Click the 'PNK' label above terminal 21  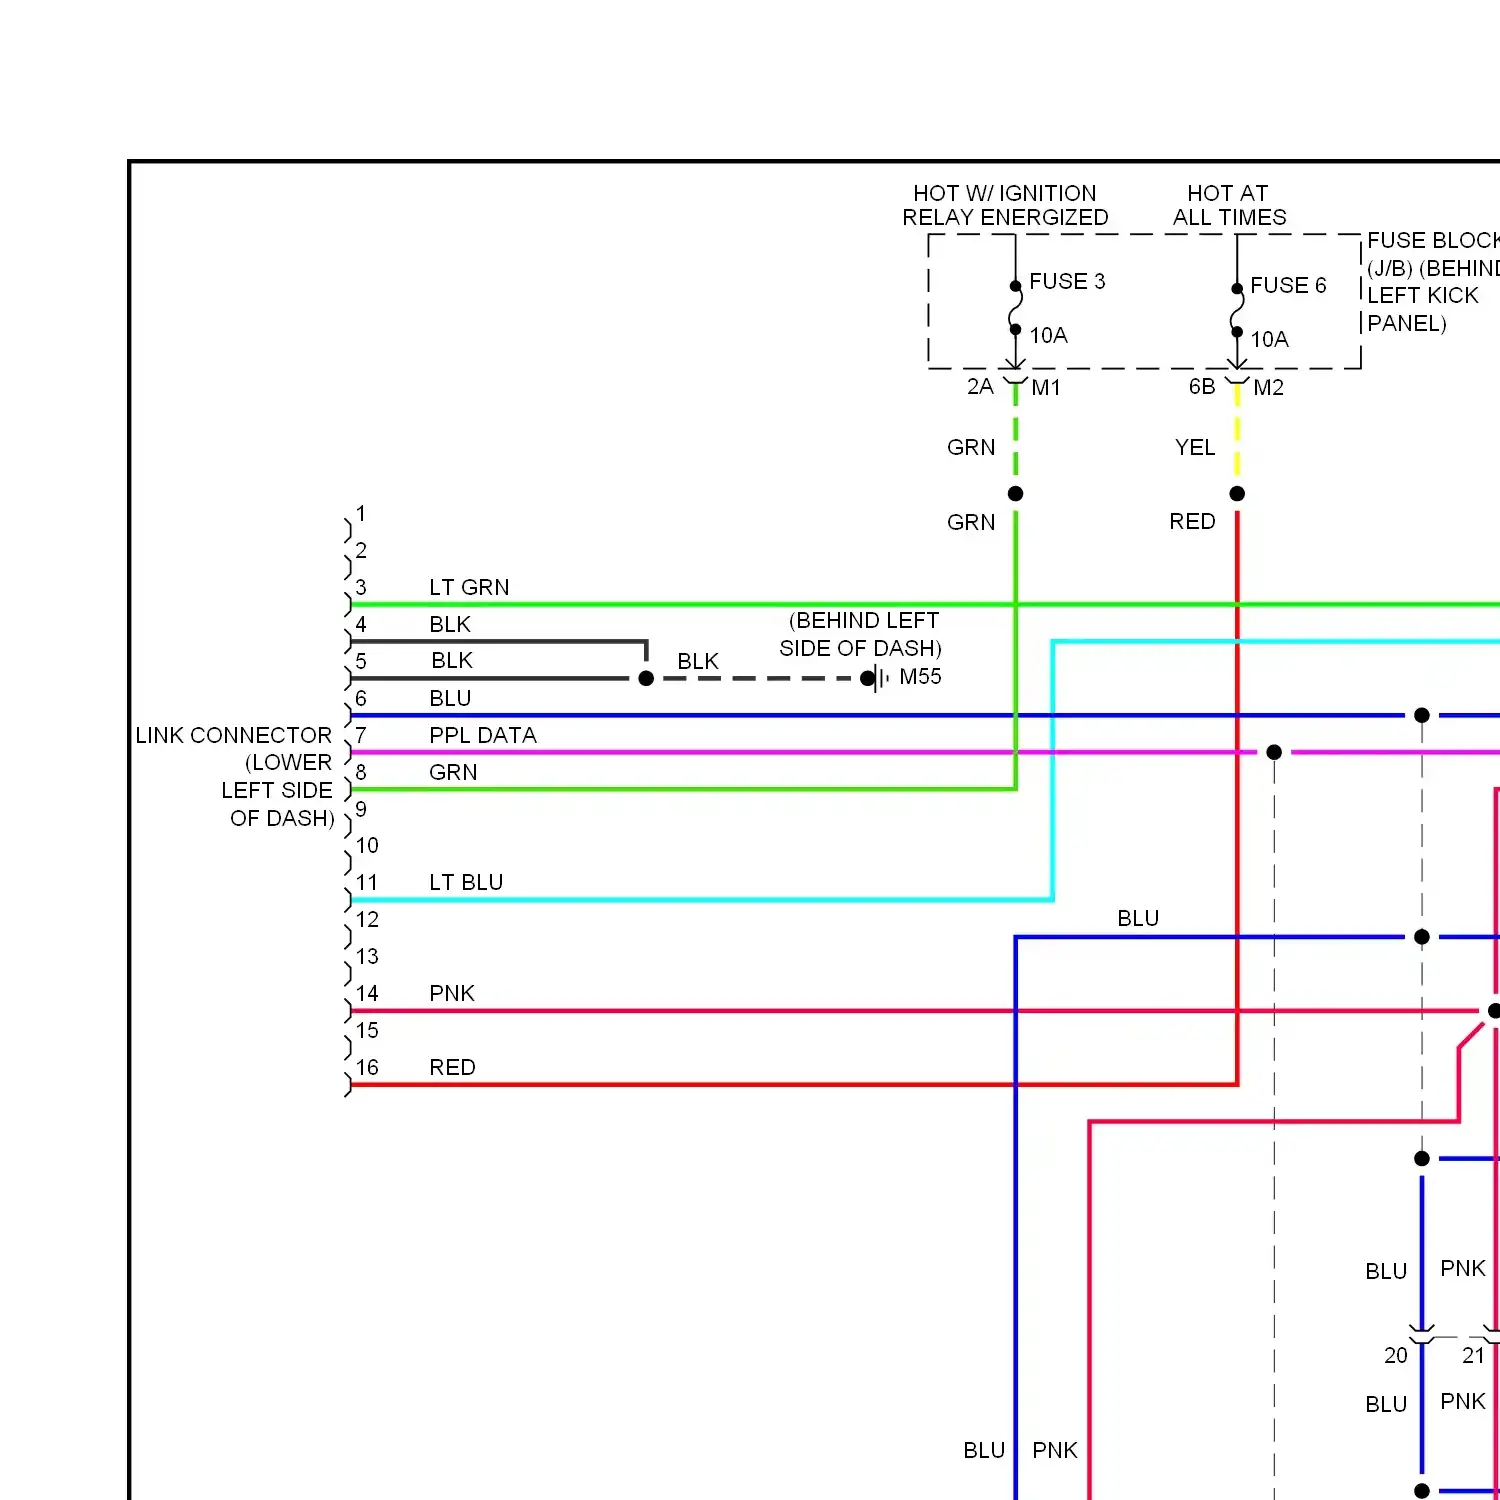1463,1268
